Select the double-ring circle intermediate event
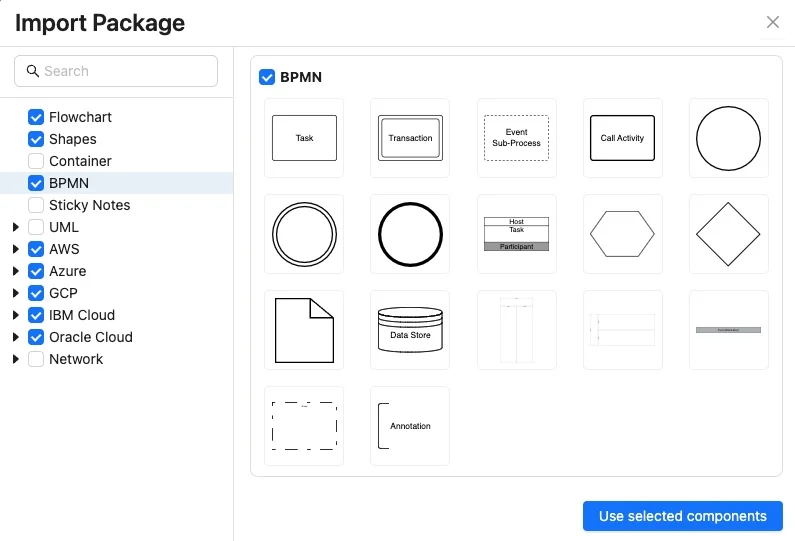This screenshot has height=541, width=795. coord(304,234)
